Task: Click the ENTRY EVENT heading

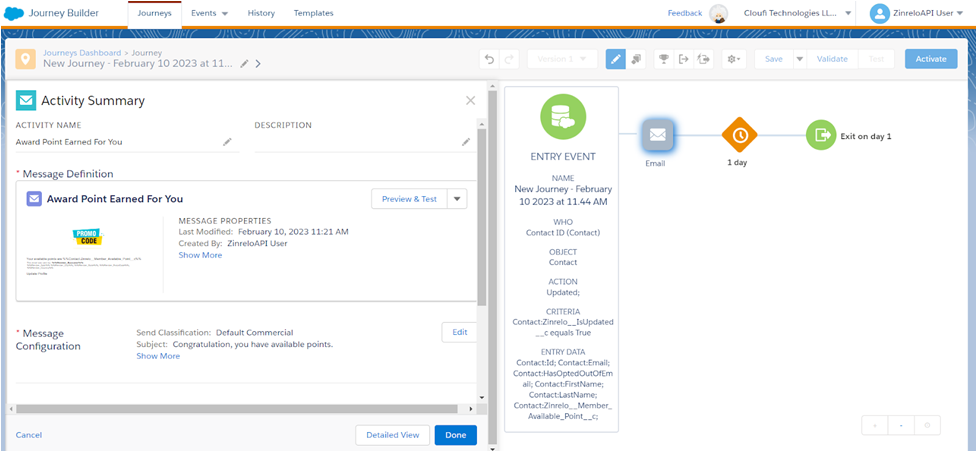Action: point(563,156)
